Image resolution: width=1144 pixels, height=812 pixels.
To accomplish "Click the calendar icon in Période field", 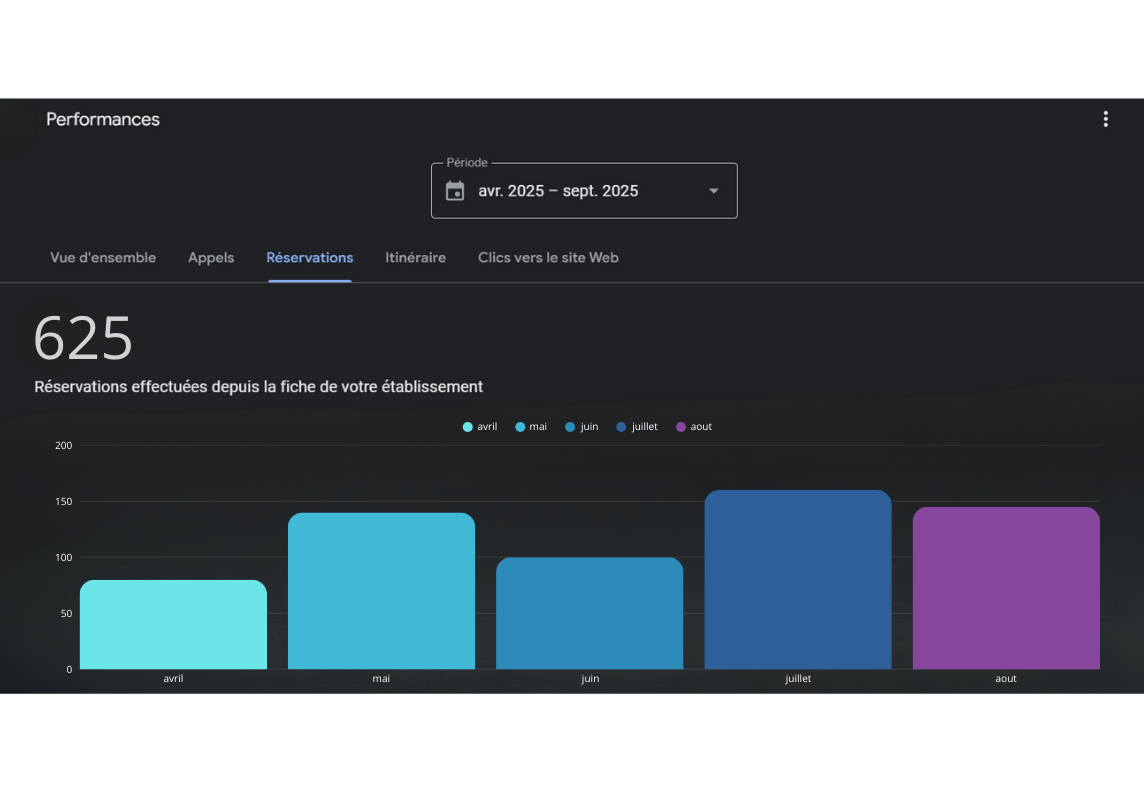I will tap(455, 191).
